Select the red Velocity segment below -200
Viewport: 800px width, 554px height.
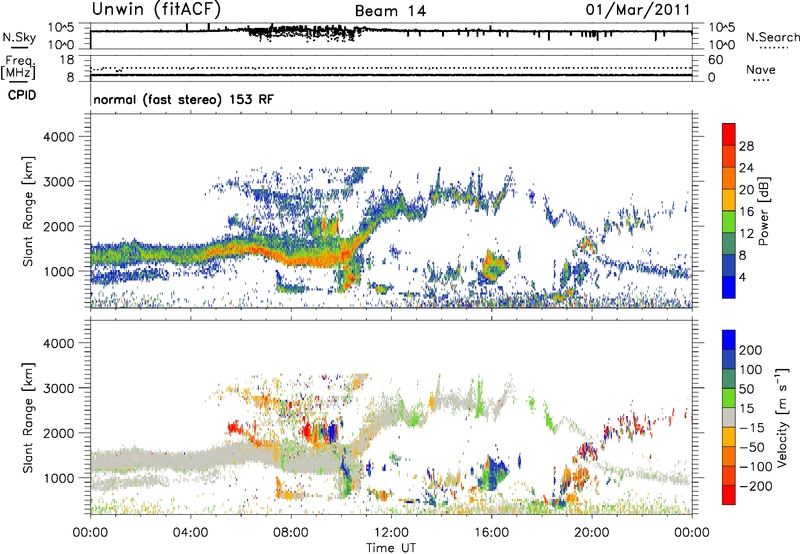click(x=729, y=495)
